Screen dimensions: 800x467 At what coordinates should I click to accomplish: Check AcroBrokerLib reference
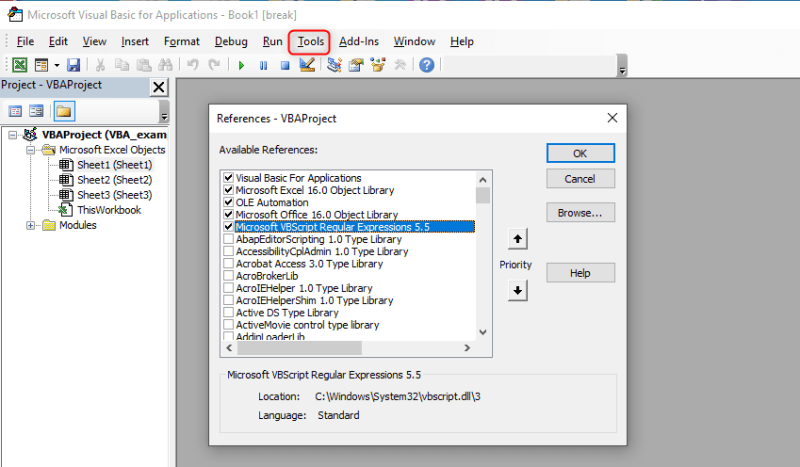[x=229, y=276]
